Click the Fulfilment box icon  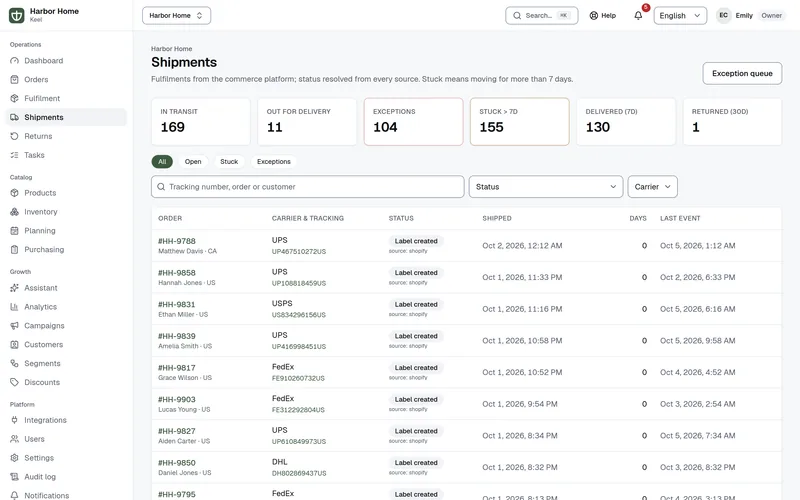(x=14, y=98)
